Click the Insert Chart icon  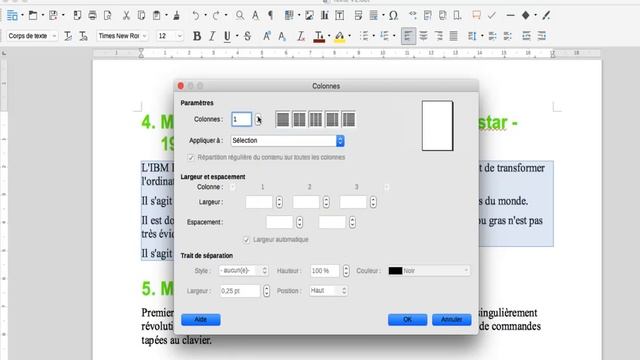pos(324,16)
